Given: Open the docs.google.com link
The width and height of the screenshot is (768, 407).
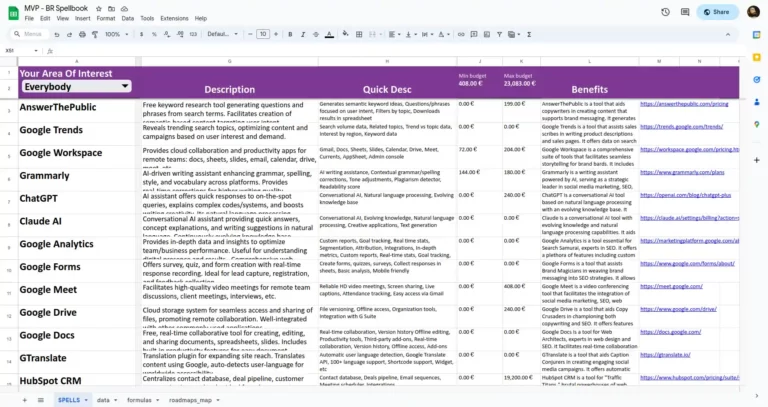Looking at the screenshot, I should tap(671, 332).
